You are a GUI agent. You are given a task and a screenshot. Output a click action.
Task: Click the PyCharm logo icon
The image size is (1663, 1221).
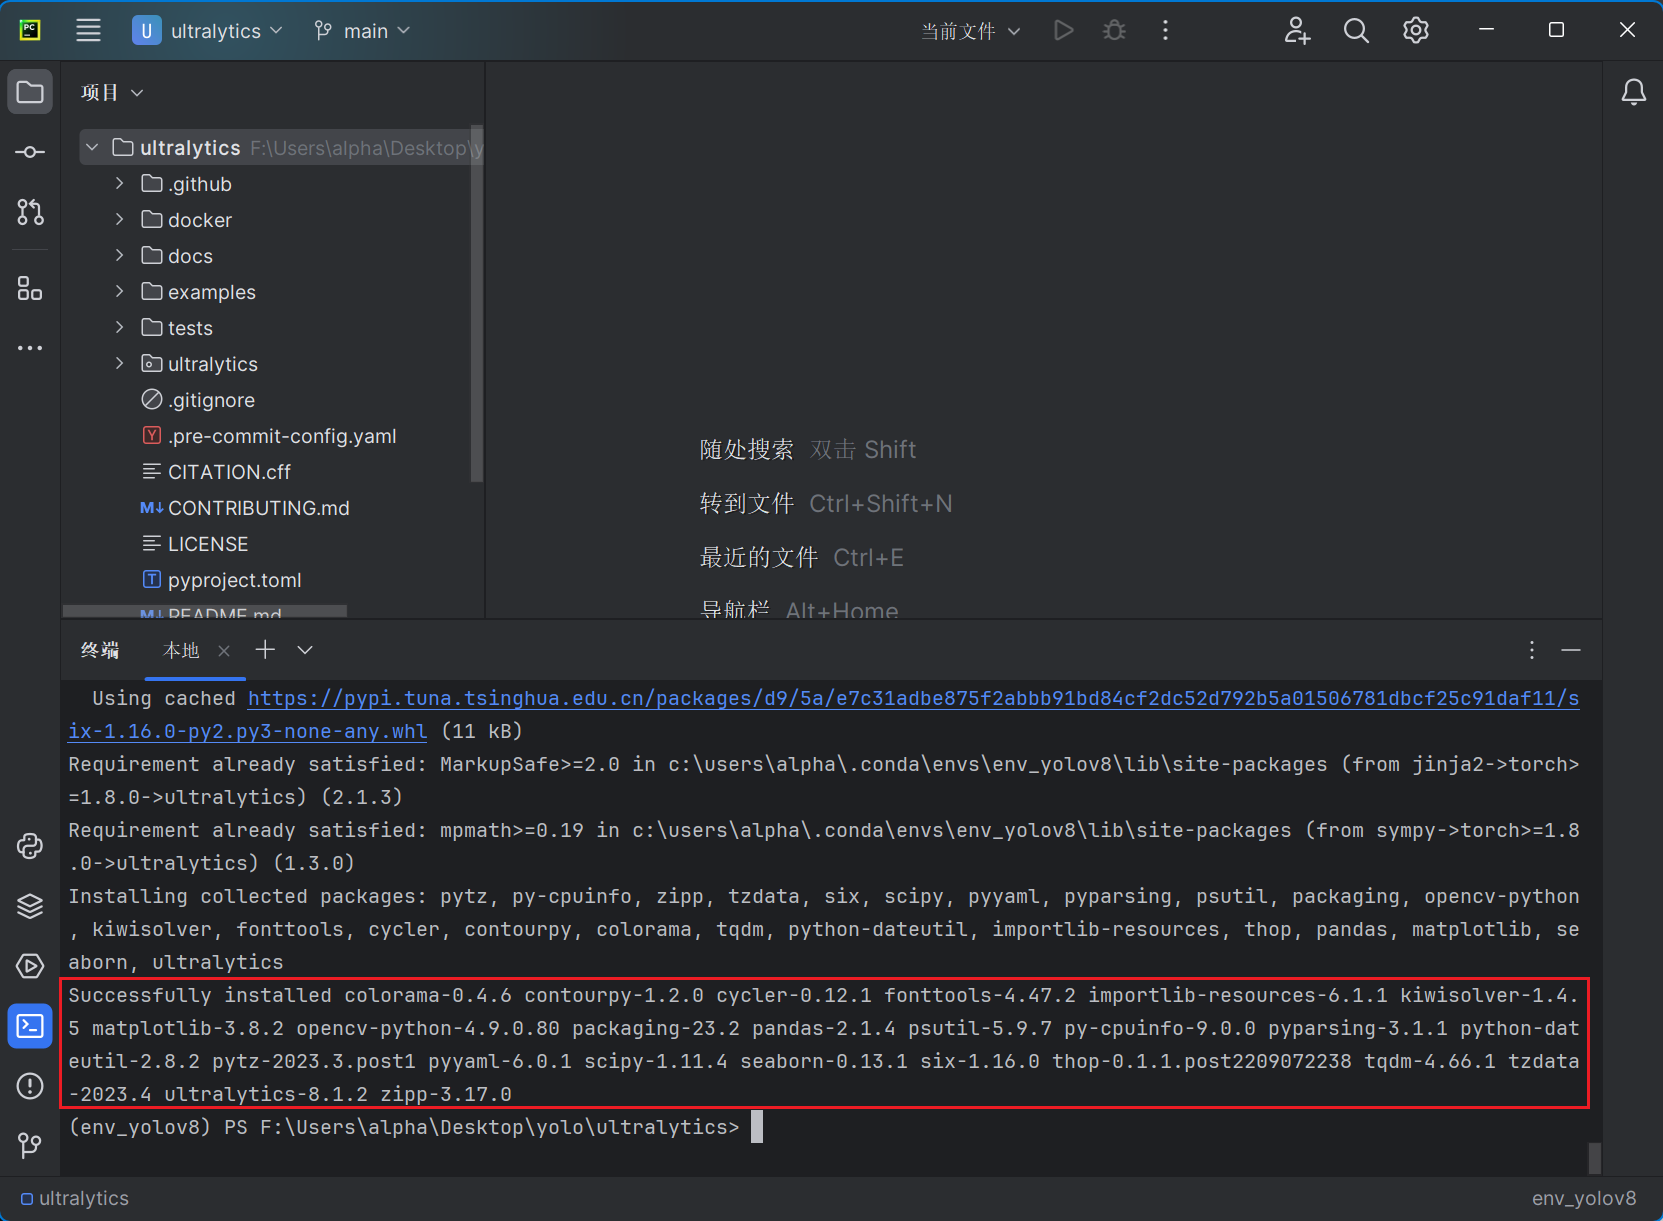pyautogui.click(x=30, y=30)
